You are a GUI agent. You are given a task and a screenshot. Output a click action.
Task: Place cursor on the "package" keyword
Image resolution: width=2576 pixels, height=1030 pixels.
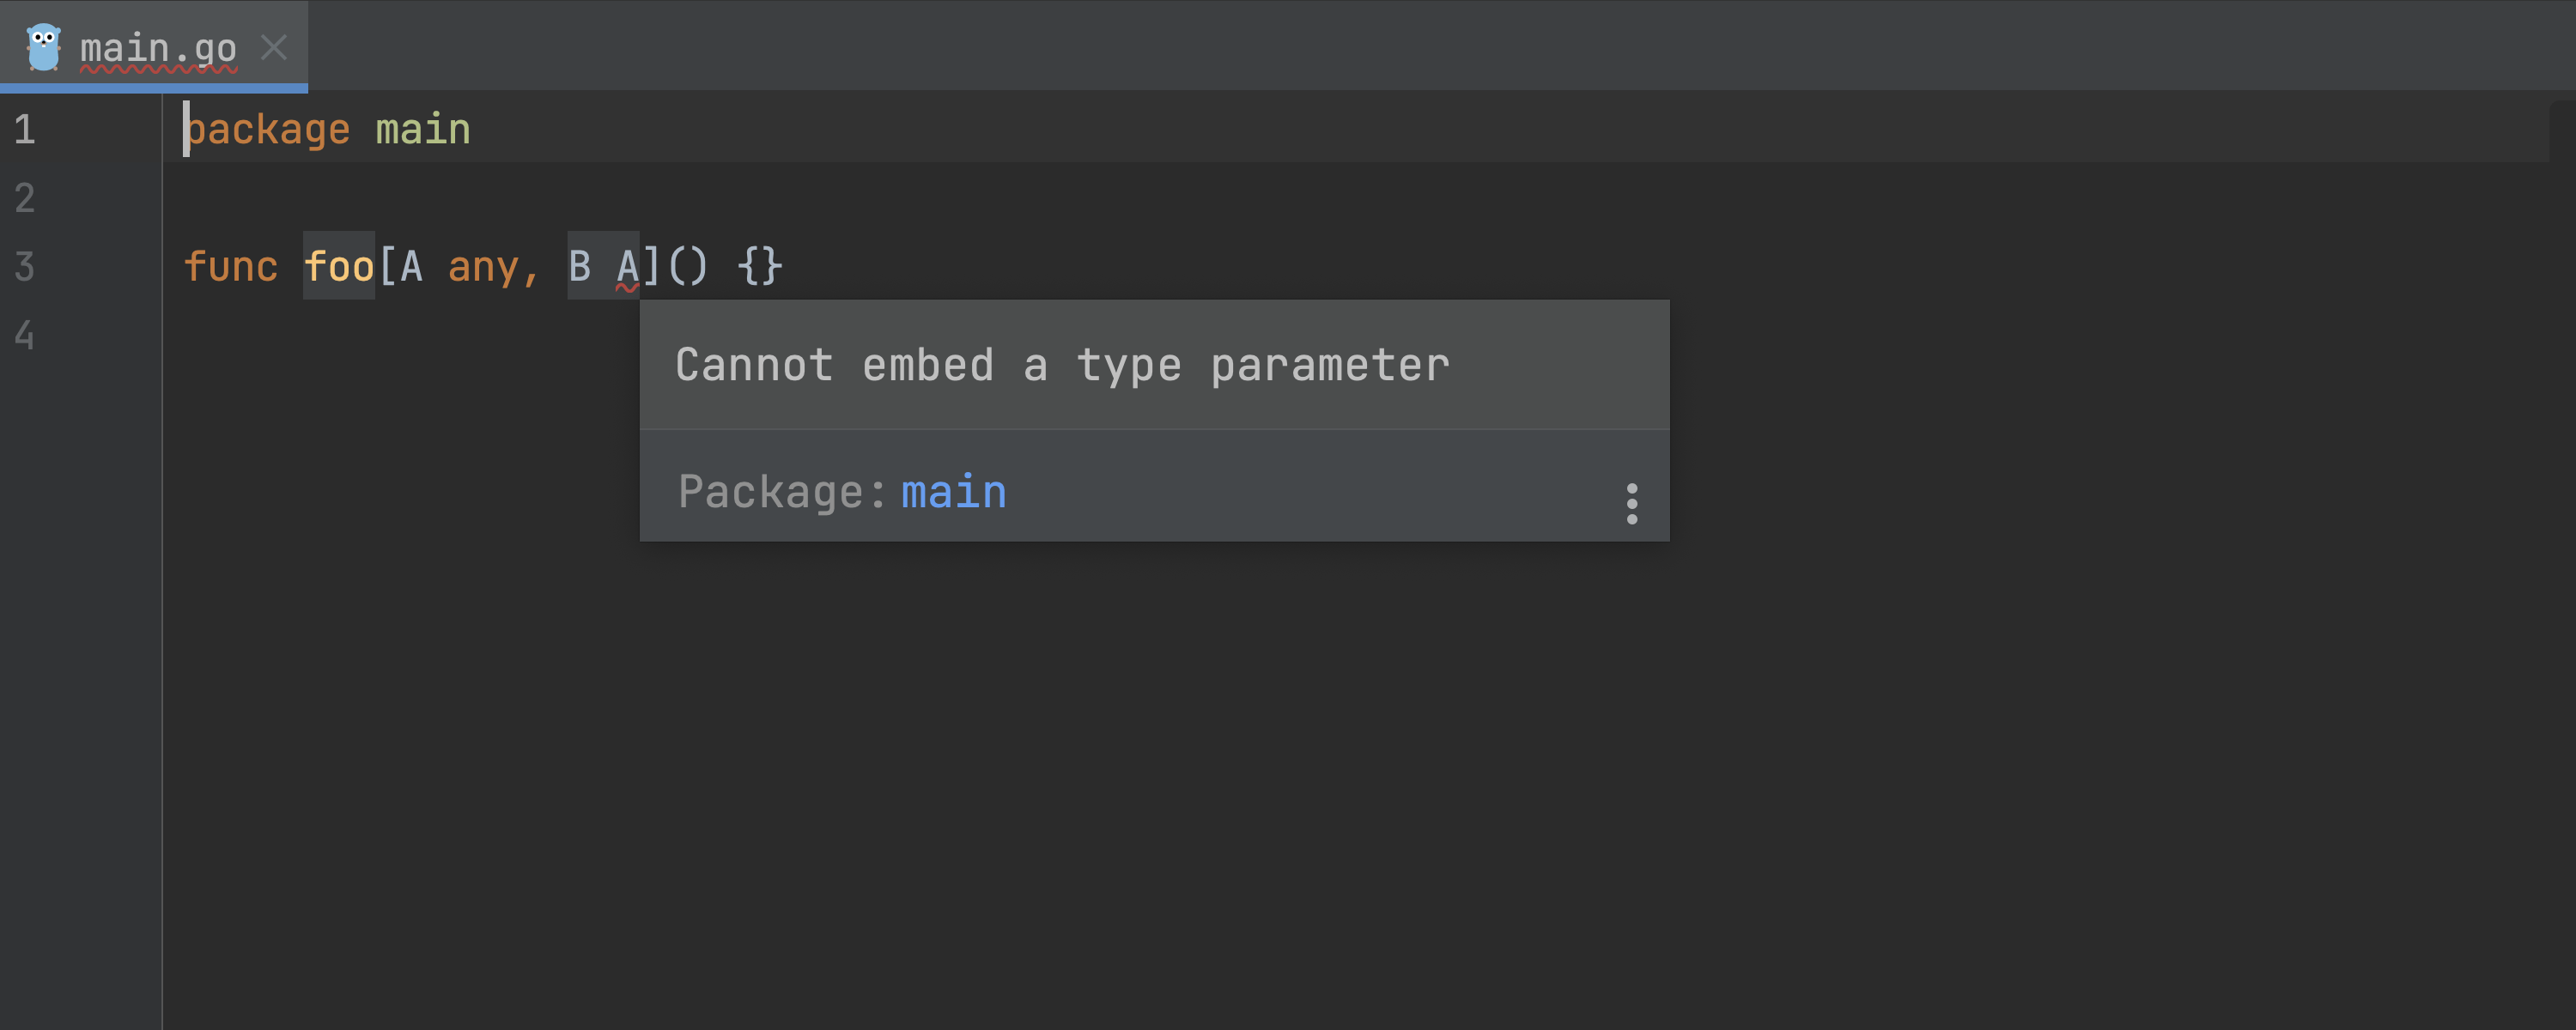pyautogui.click(x=268, y=130)
